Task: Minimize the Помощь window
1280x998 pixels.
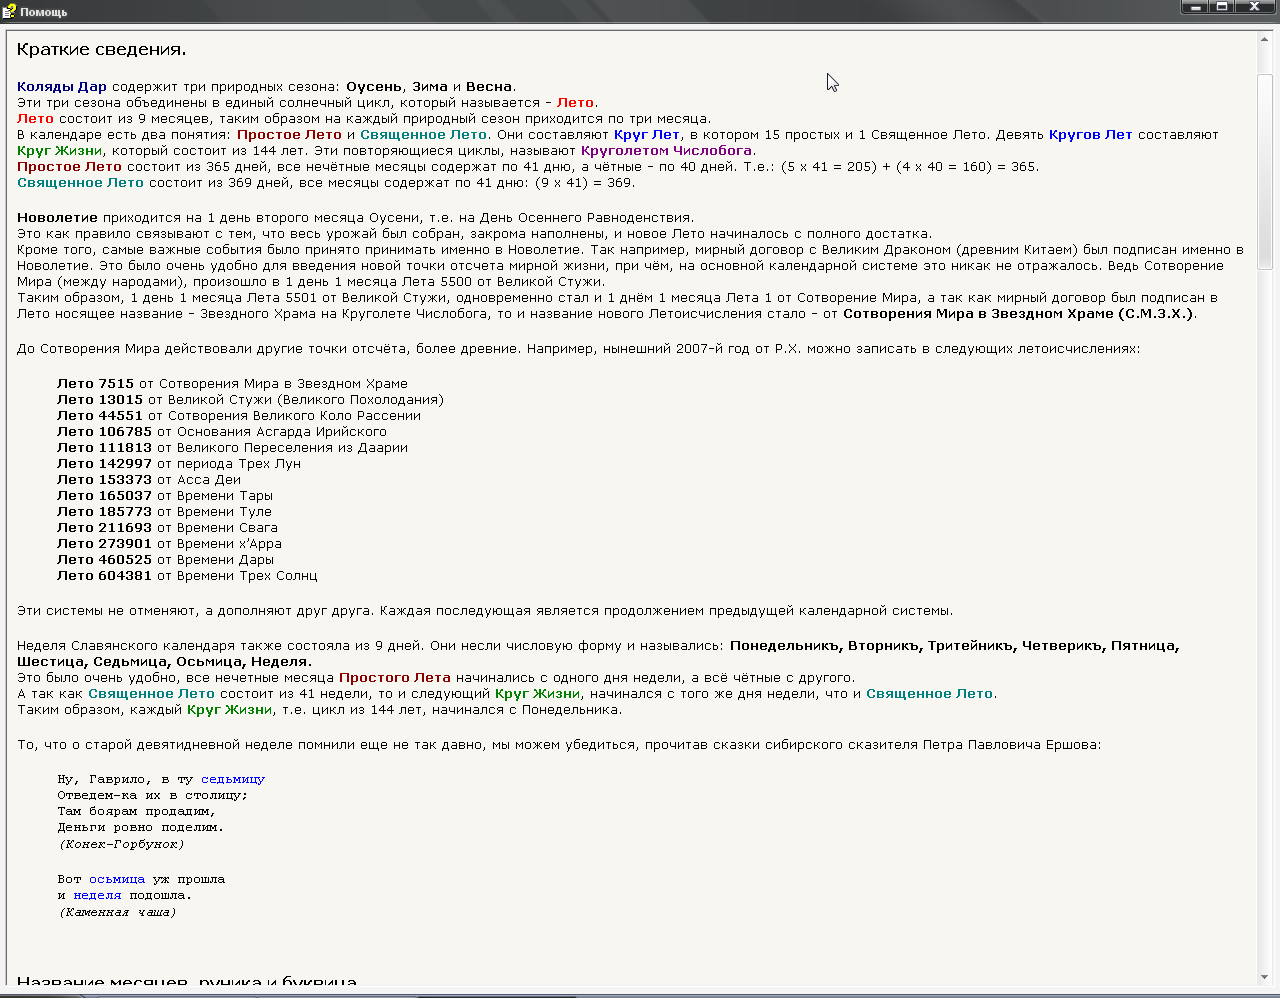Action: (x=1194, y=7)
